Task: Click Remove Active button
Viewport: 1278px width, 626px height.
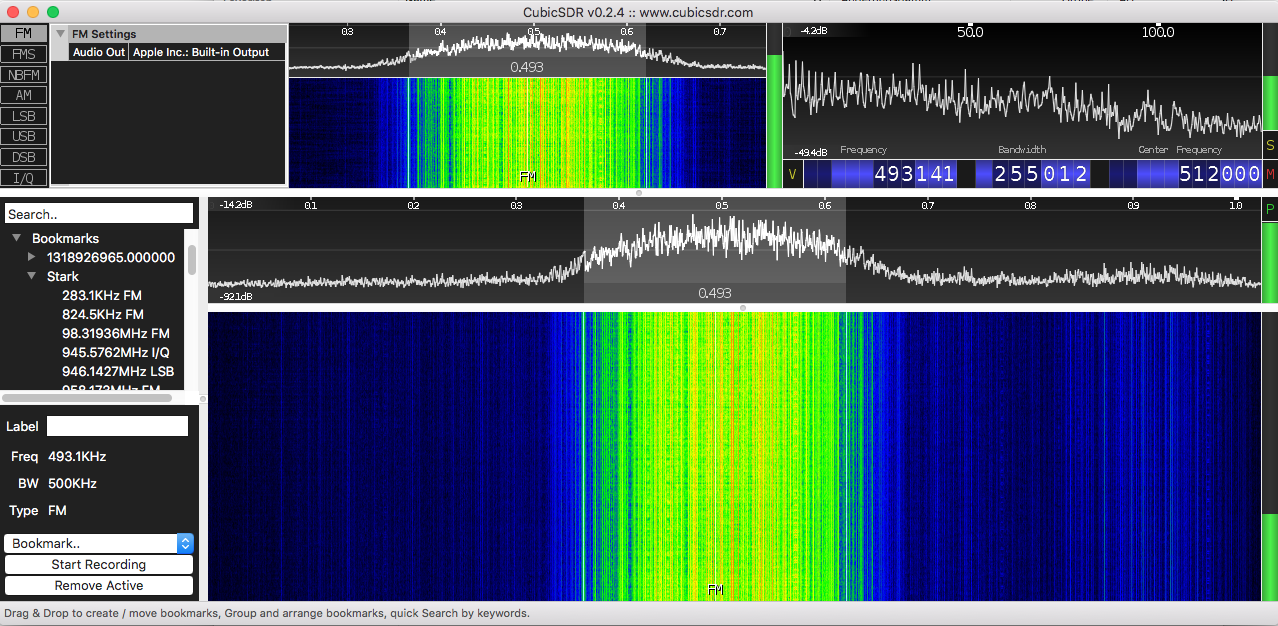Action: pos(99,586)
